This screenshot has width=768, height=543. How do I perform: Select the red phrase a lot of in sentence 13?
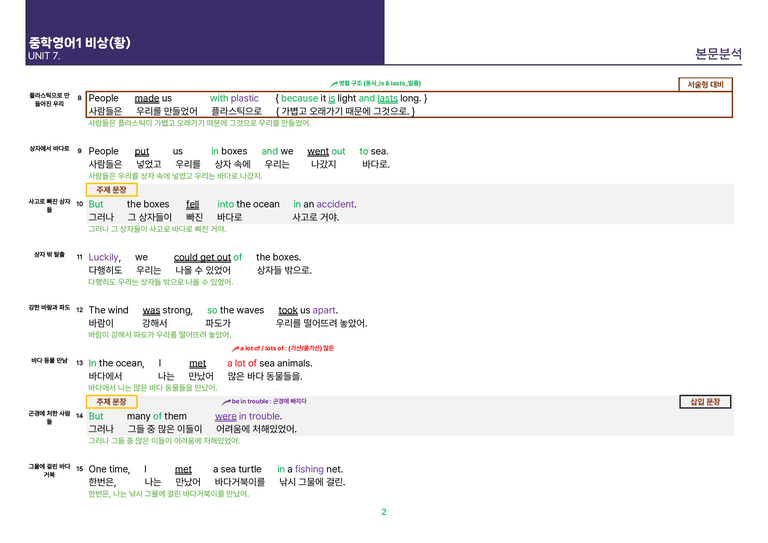tap(242, 363)
